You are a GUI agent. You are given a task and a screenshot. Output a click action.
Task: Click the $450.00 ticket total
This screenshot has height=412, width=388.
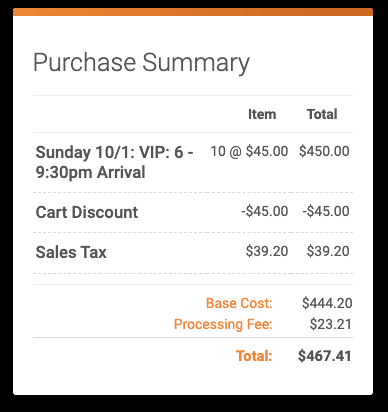324,151
